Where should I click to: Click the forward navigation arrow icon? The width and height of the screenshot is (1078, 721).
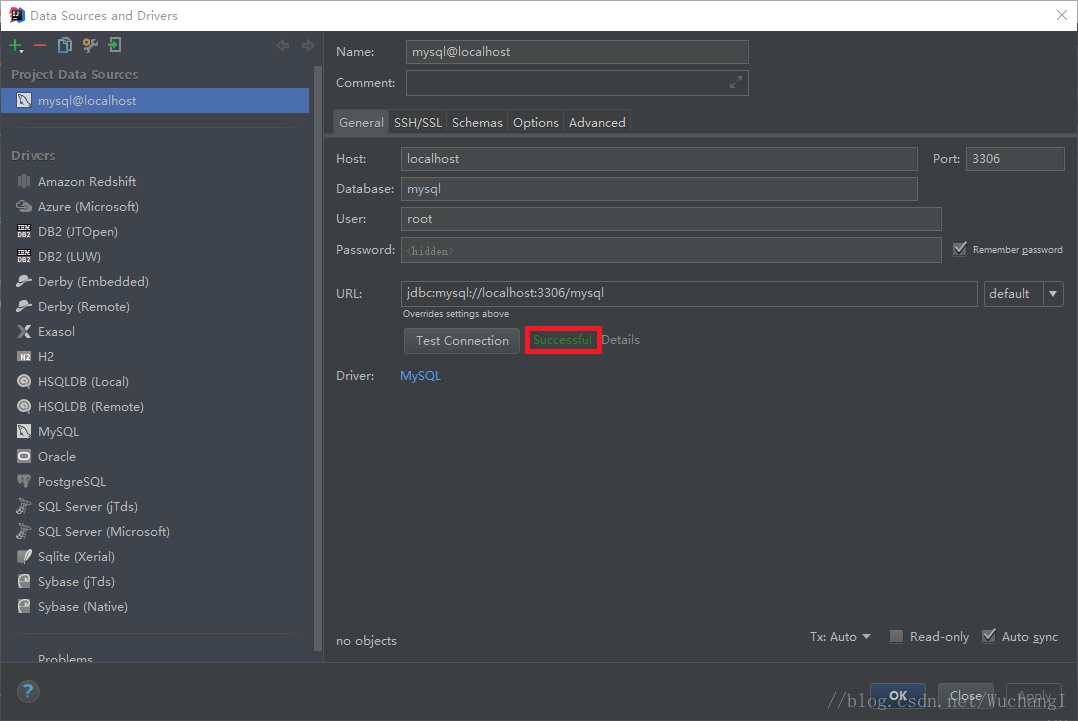click(307, 45)
